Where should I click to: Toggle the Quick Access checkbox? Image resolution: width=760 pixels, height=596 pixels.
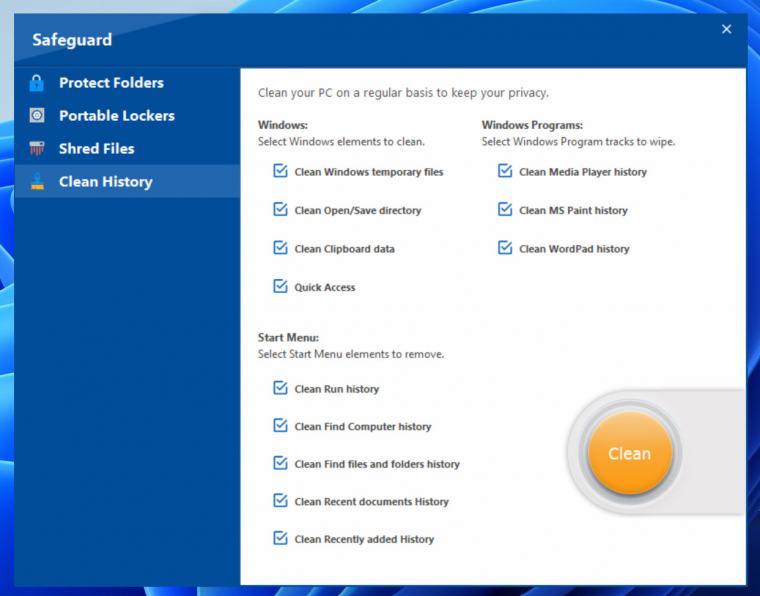pyautogui.click(x=280, y=286)
